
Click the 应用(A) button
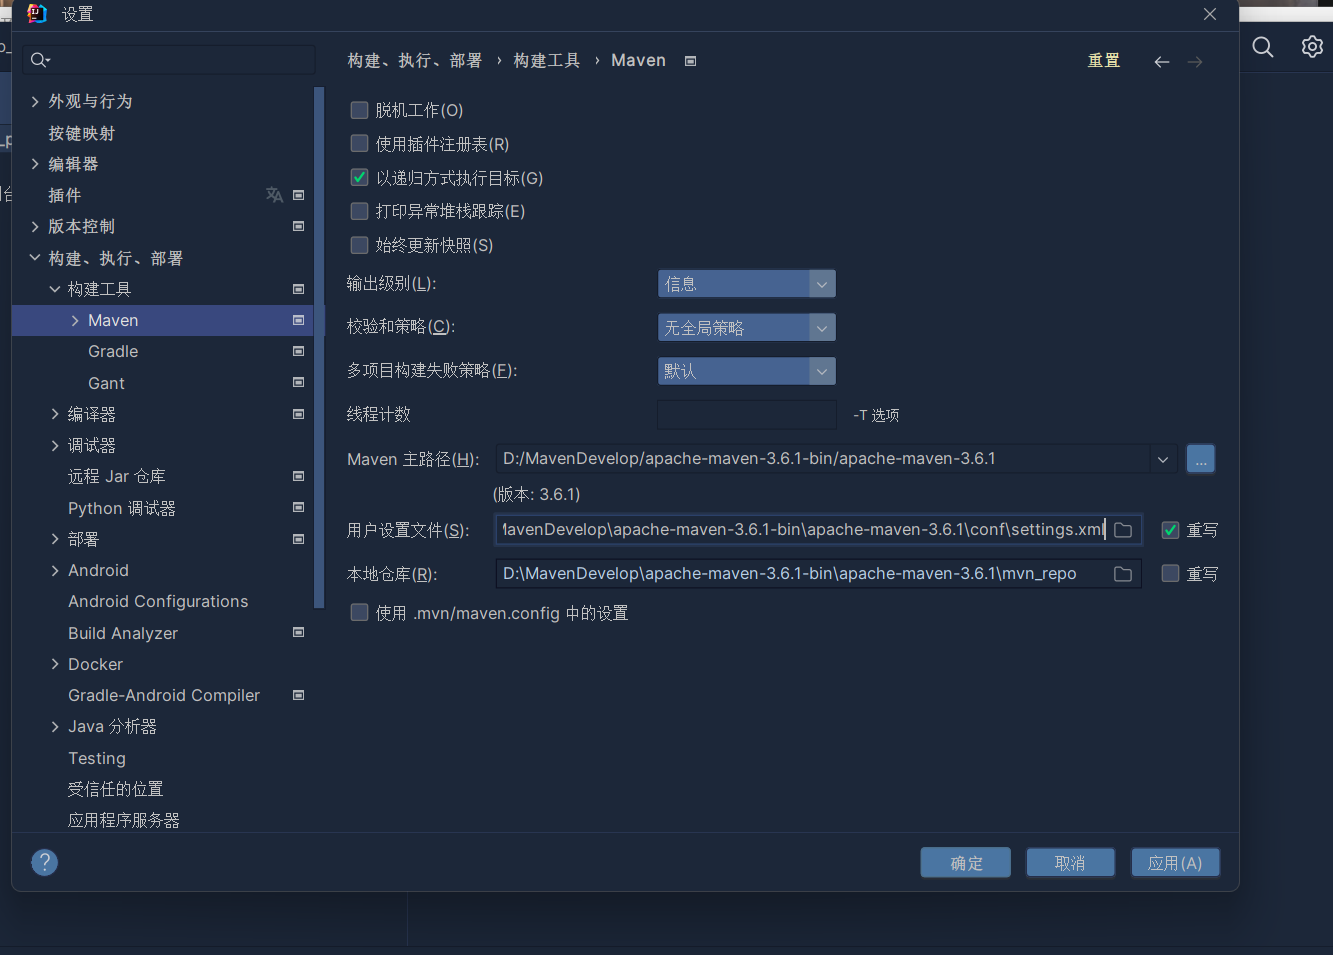pyautogui.click(x=1175, y=863)
